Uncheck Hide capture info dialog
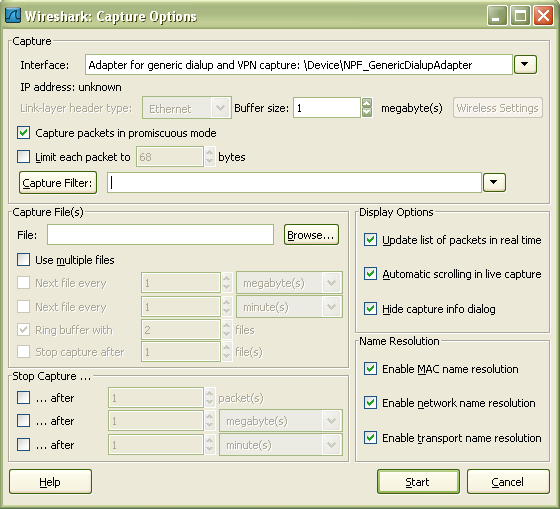The height and width of the screenshot is (509, 560). point(370,309)
